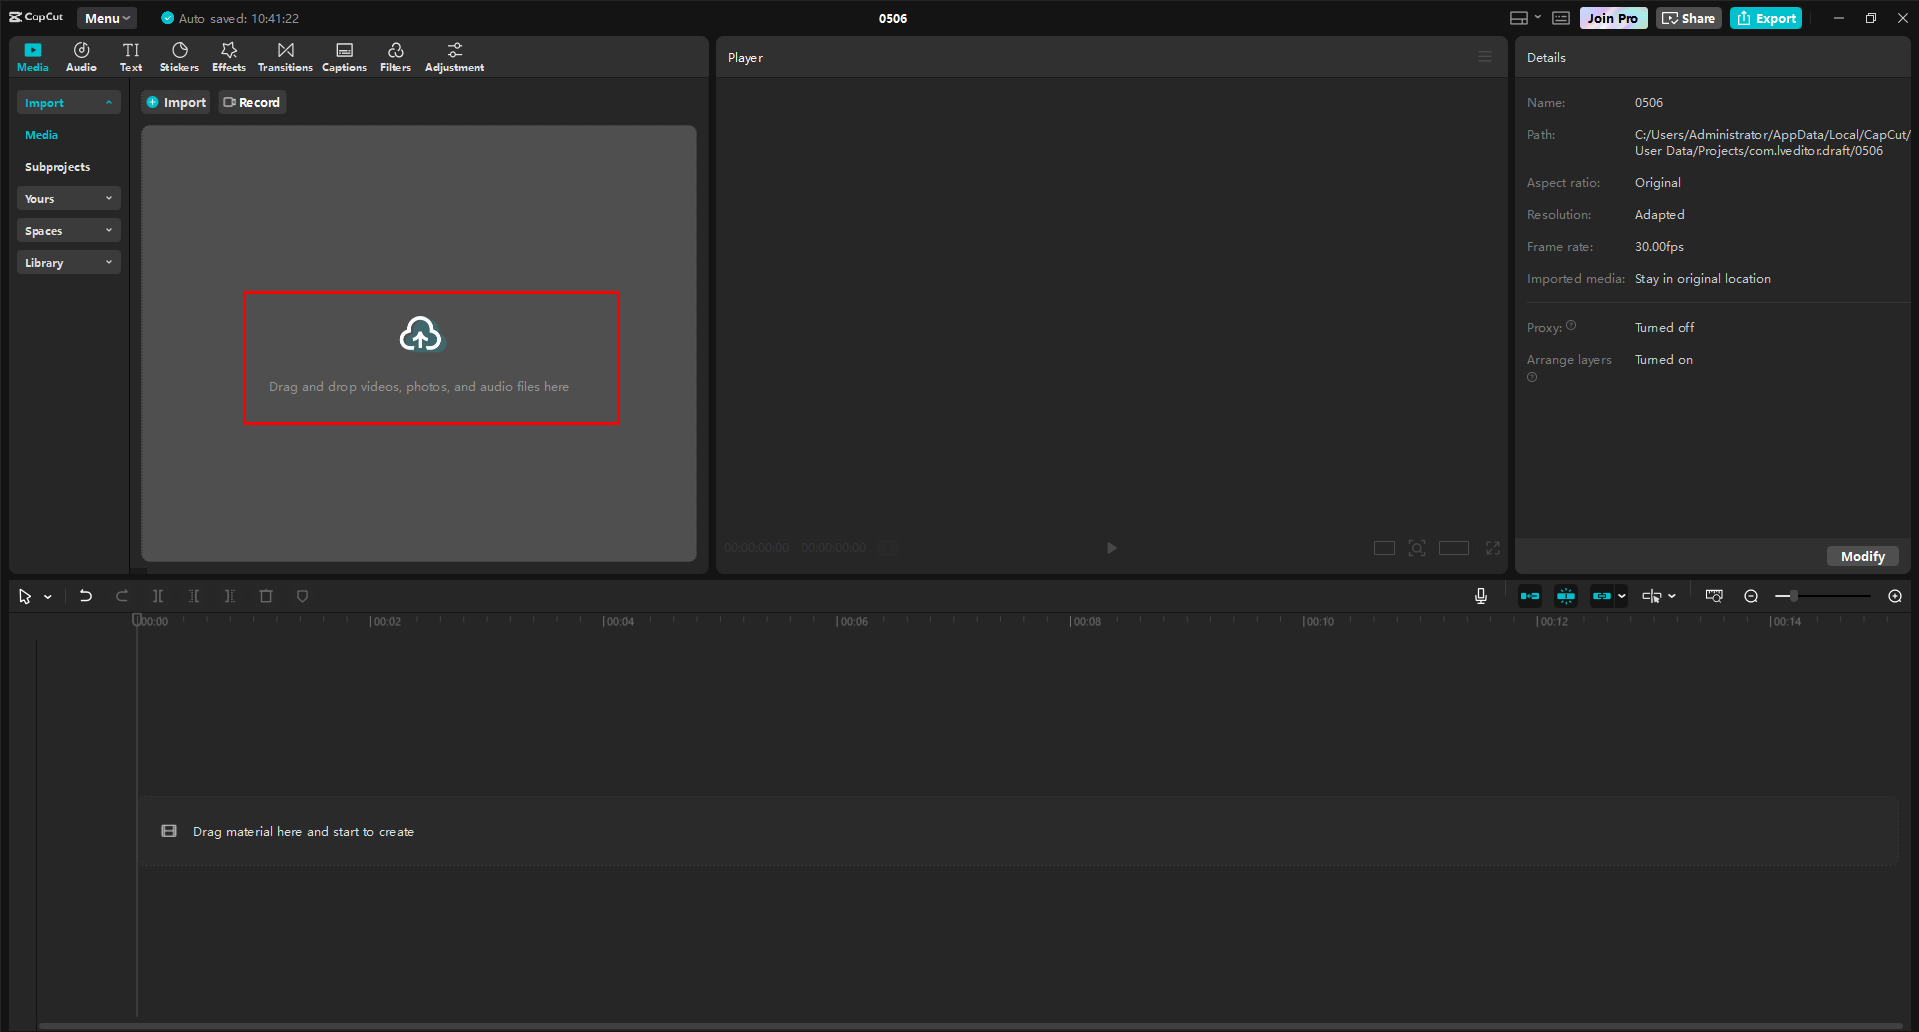
Task: Click the fit timeline to window icon
Action: (1714, 596)
